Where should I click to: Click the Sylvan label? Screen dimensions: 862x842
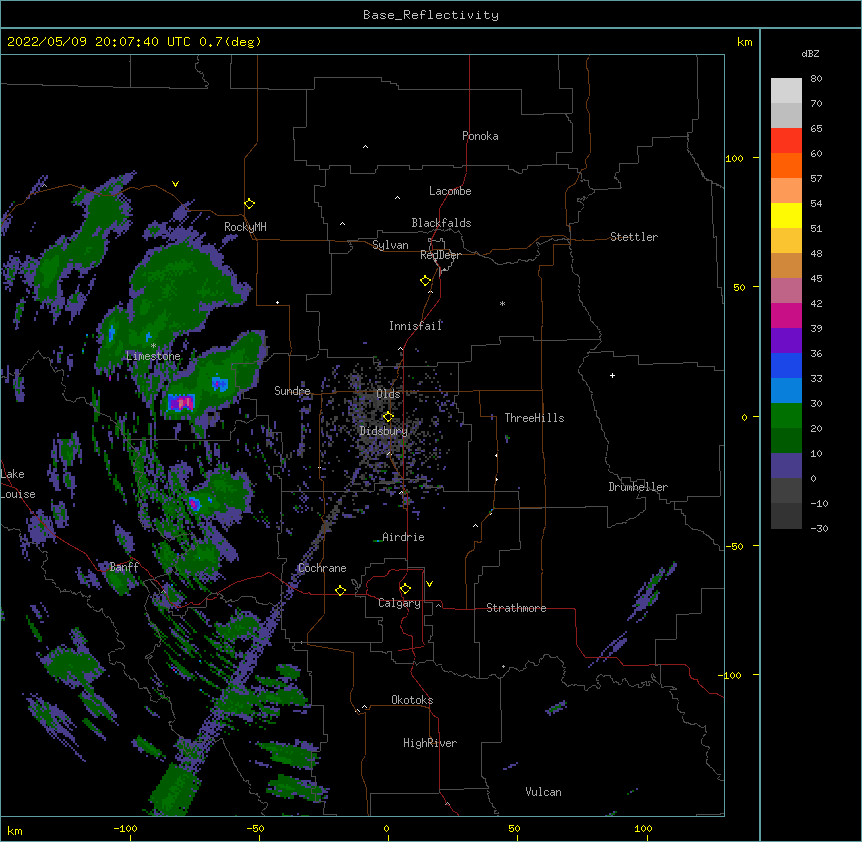pos(390,245)
